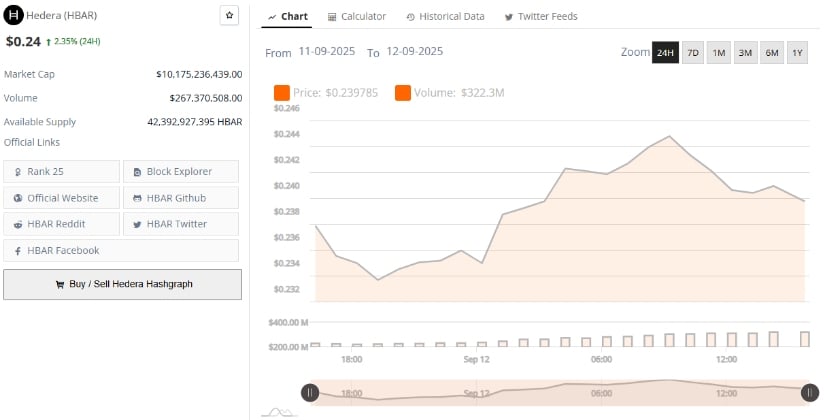This screenshot has height=420, width=825.
Task: Click the $0.24 price text
Action: click(23, 41)
